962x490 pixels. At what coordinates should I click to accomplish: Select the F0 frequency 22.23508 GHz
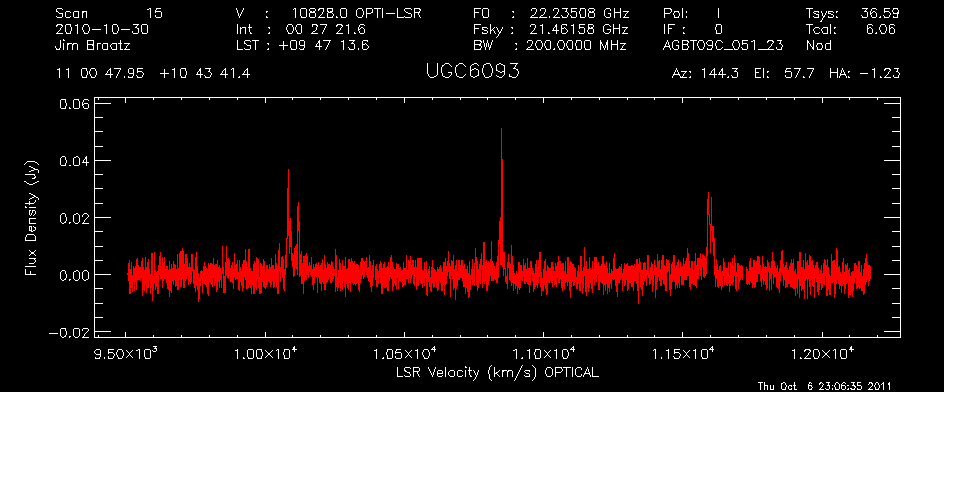pyautogui.click(x=579, y=13)
